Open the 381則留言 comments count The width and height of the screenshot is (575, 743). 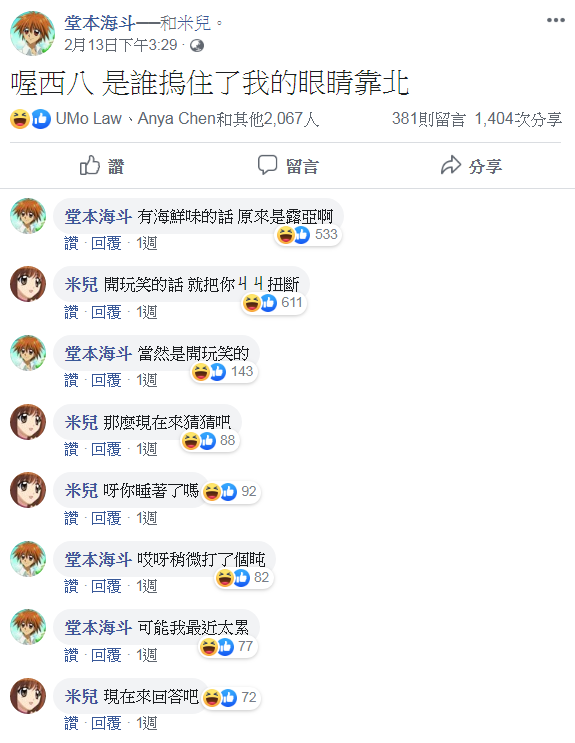tap(428, 119)
